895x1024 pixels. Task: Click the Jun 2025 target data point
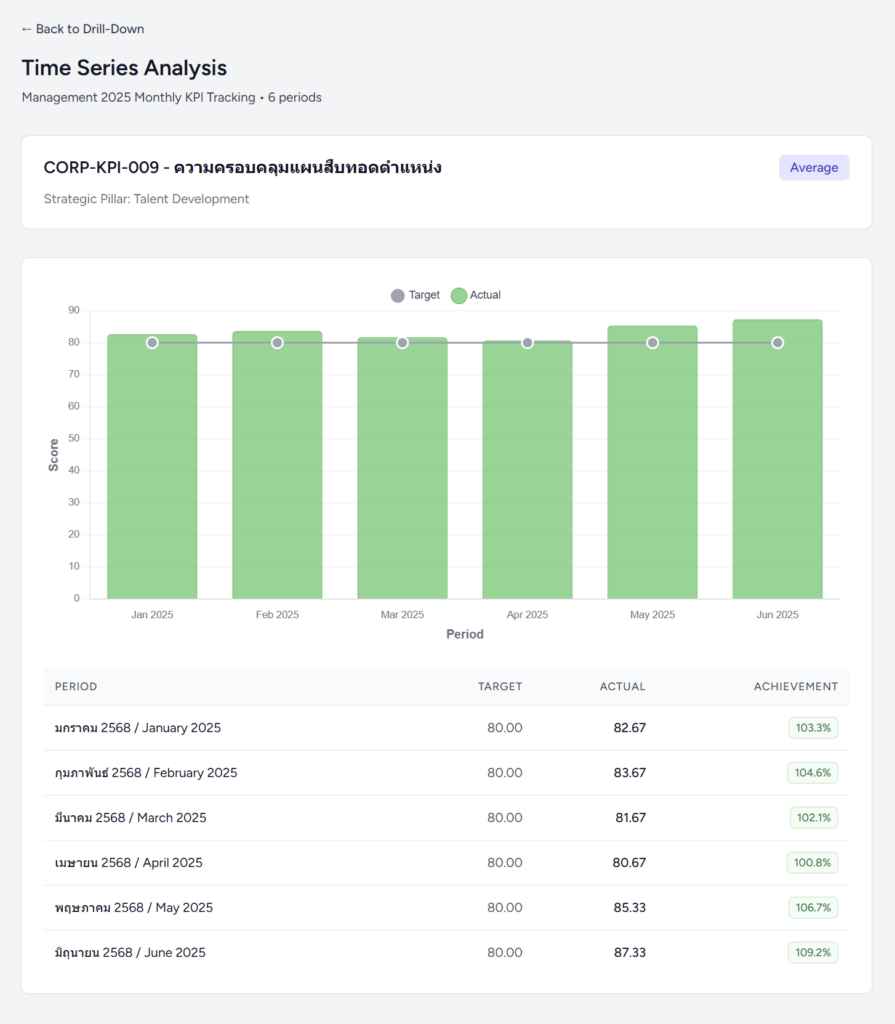pyautogui.click(x=777, y=343)
